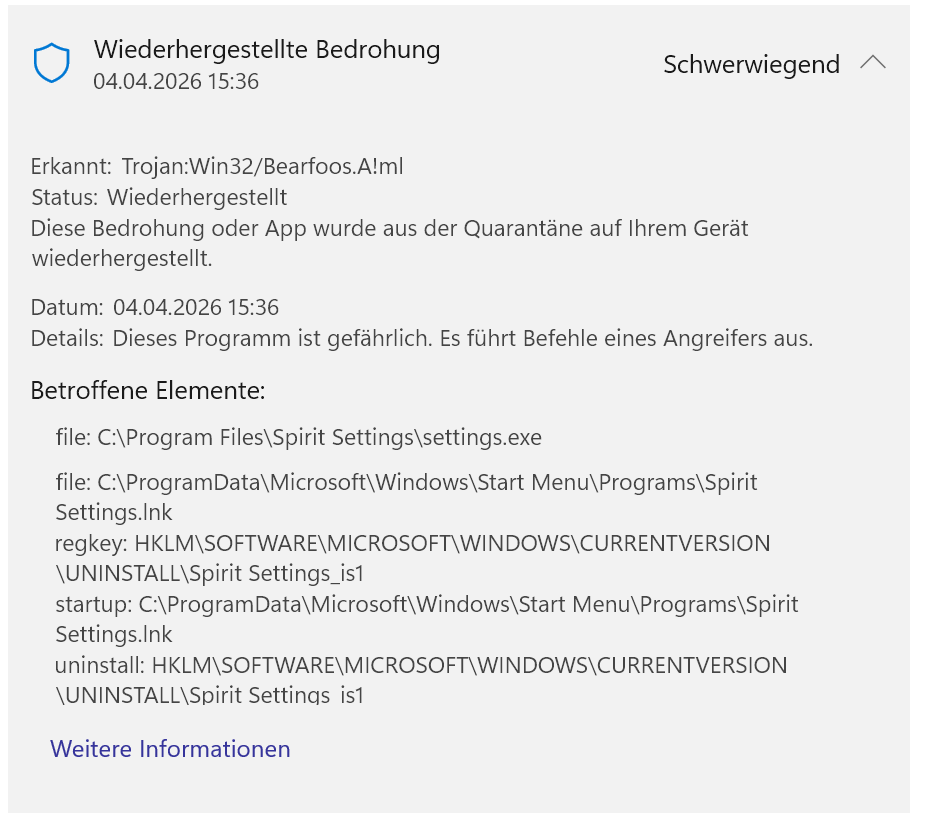The image size is (925, 829).
Task: Click the Erkannt label
Action: (x=71, y=166)
